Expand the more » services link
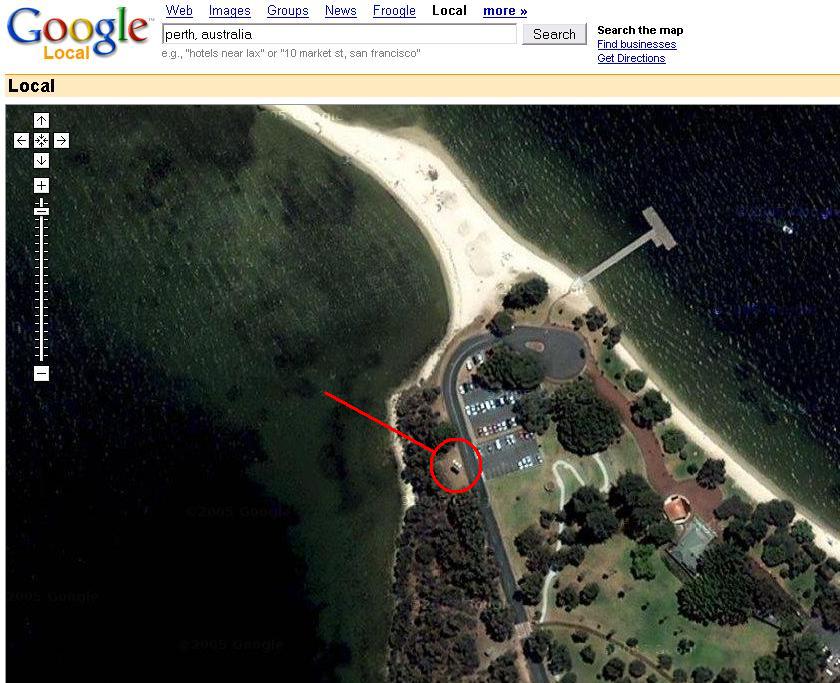This screenshot has height=683, width=840. click(505, 11)
